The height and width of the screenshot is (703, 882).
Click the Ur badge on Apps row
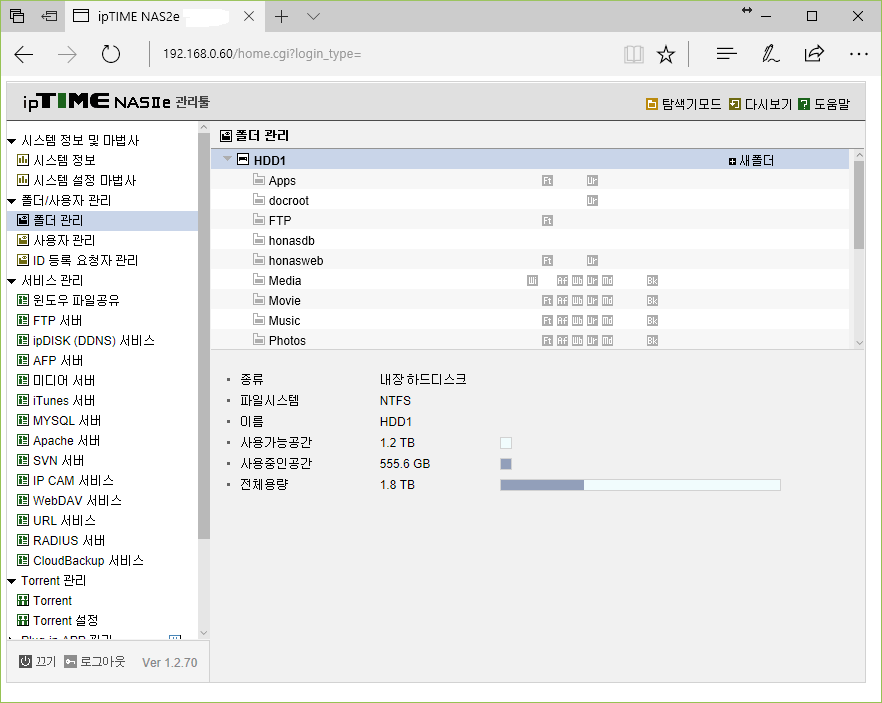point(592,181)
